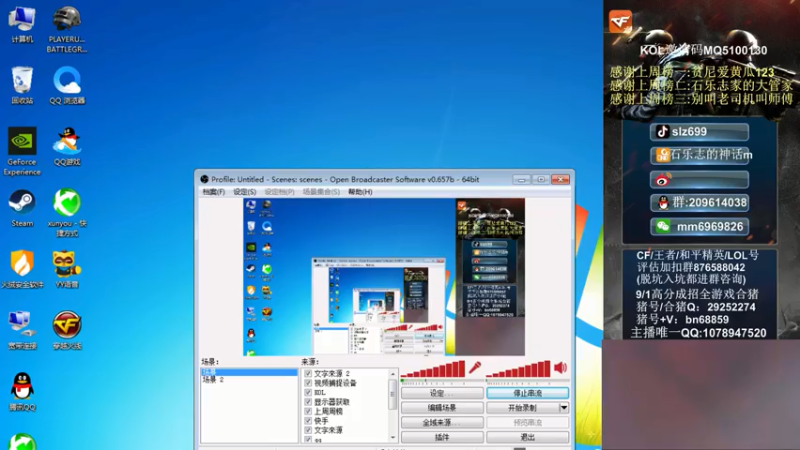Viewport: 800px width, 450px height.
Task: Click the 编辑场景 button
Action: click(442, 408)
